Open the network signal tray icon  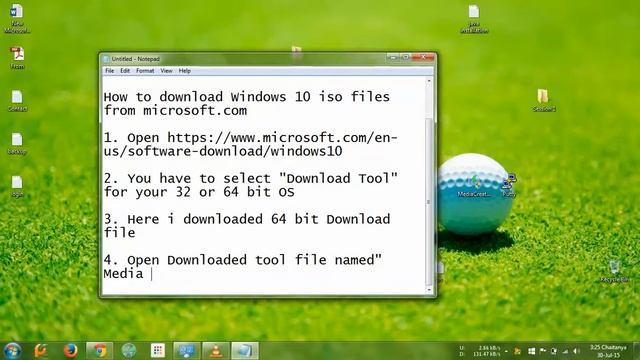565,351
